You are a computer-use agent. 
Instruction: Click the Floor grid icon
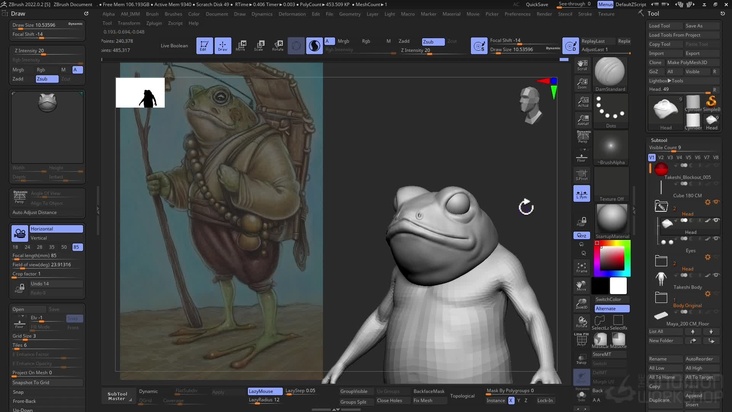point(582,158)
